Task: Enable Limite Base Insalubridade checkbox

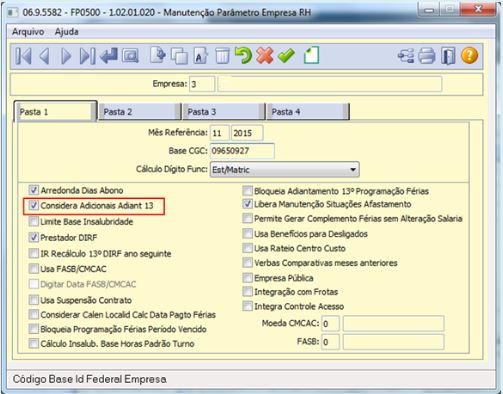Action: tap(33, 221)
